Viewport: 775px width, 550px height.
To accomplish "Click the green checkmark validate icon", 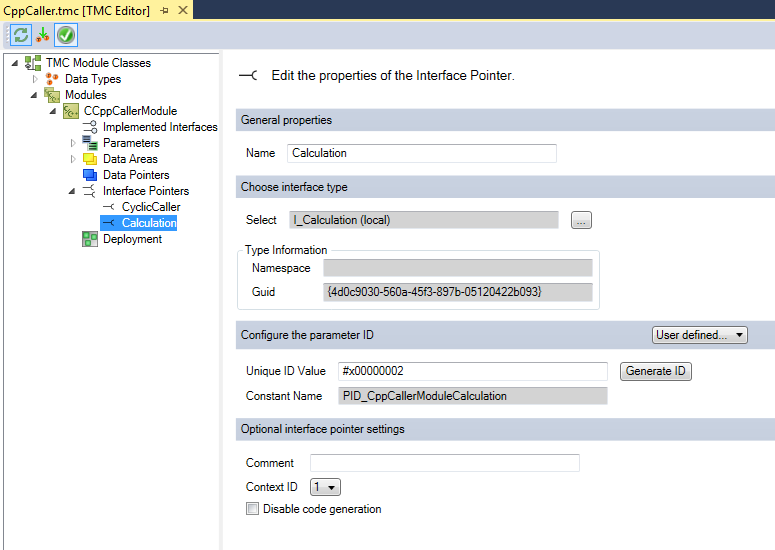I will [x=66, y=35].
